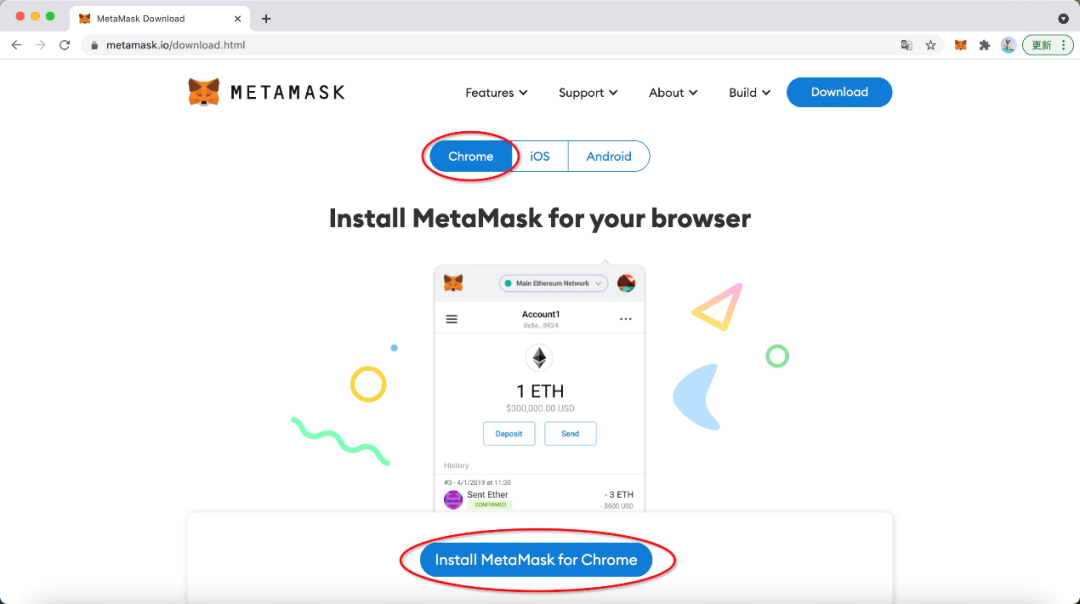Click the Chrome three-dot menu icon
1080x604 pixels.
1063,45
